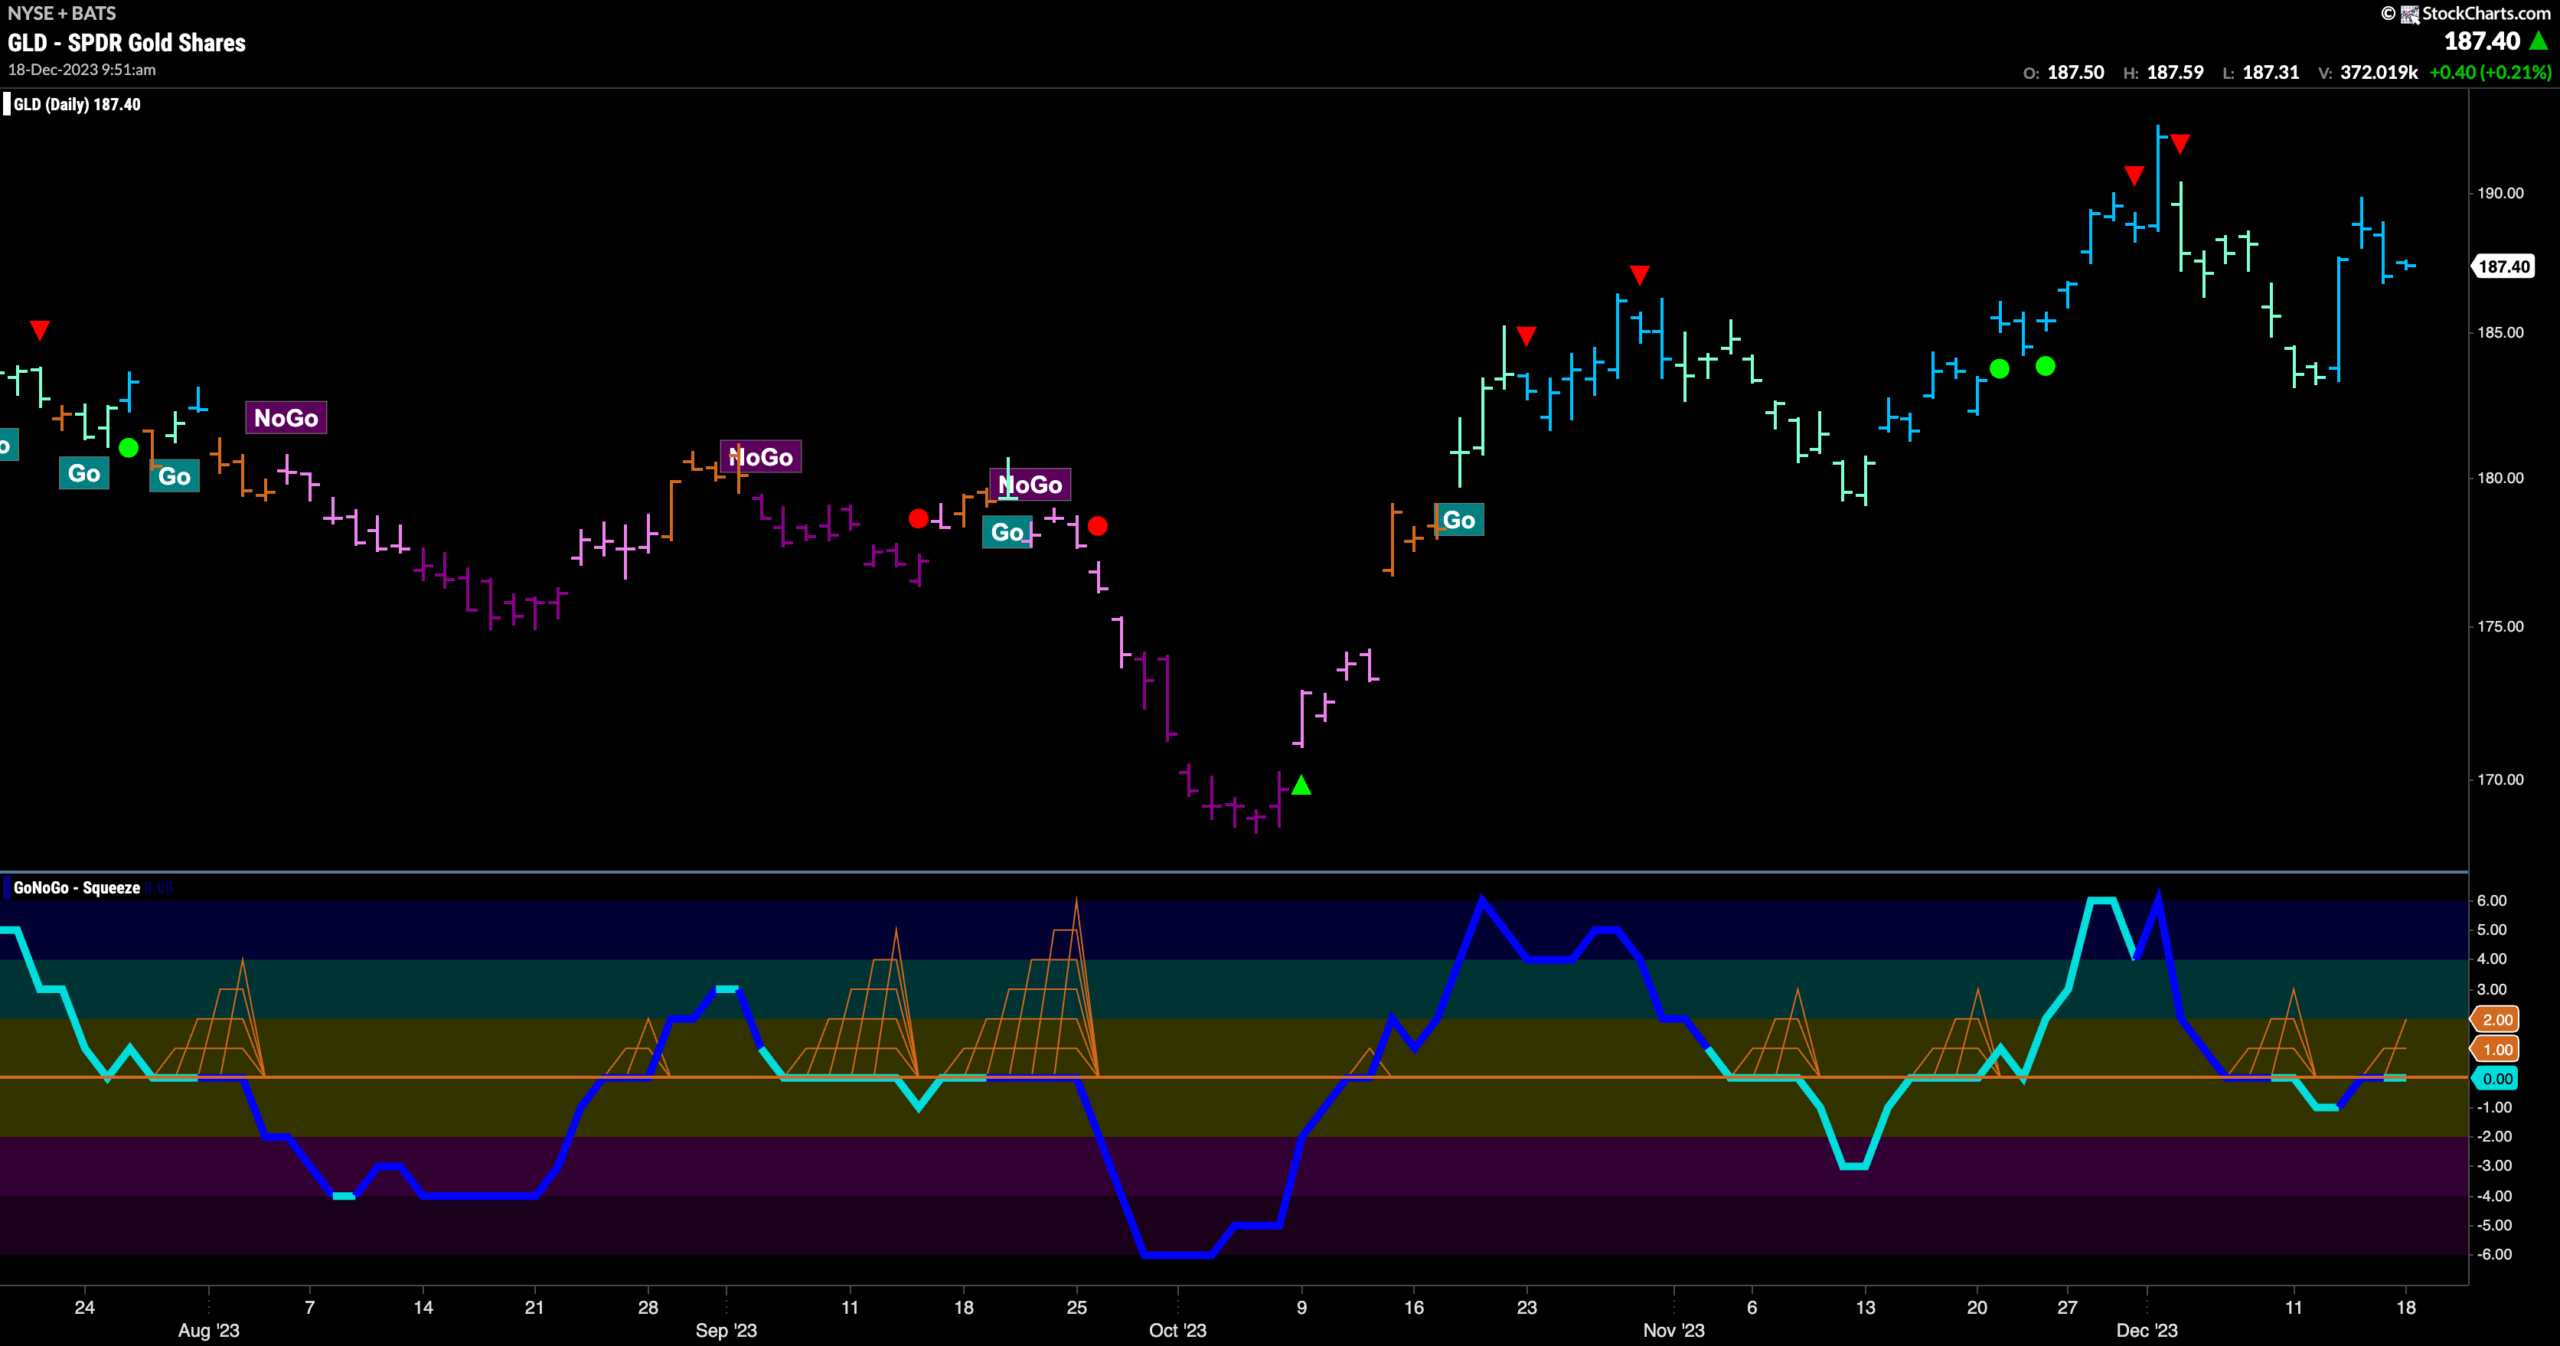Viewport: 2560px width, 1346px height.
Task: Click the Nov '23 month label
Action: tap(1674, 1330)
